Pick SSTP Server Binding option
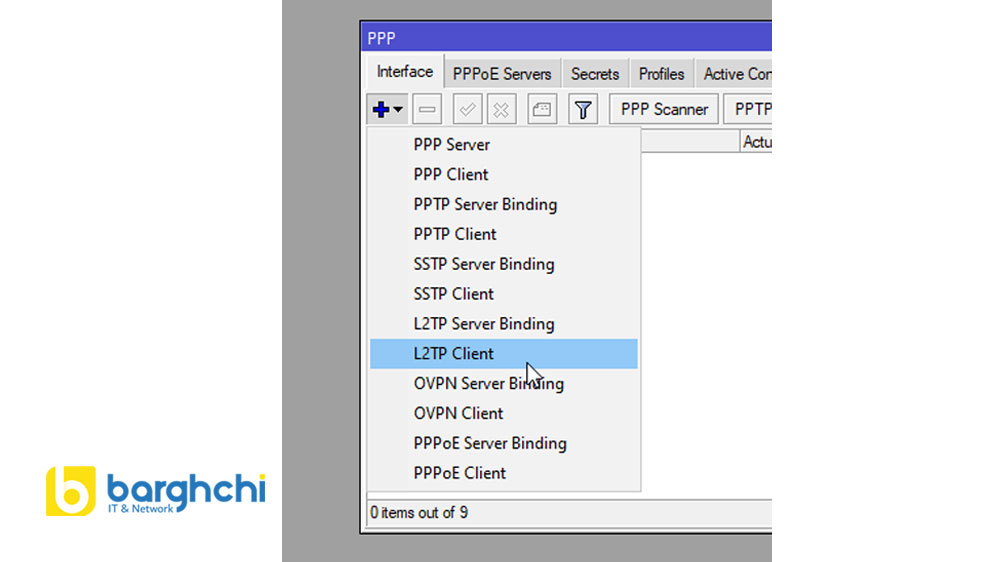Image resolution: width=1000 pixels, height=562 pixels. [484, 264]
